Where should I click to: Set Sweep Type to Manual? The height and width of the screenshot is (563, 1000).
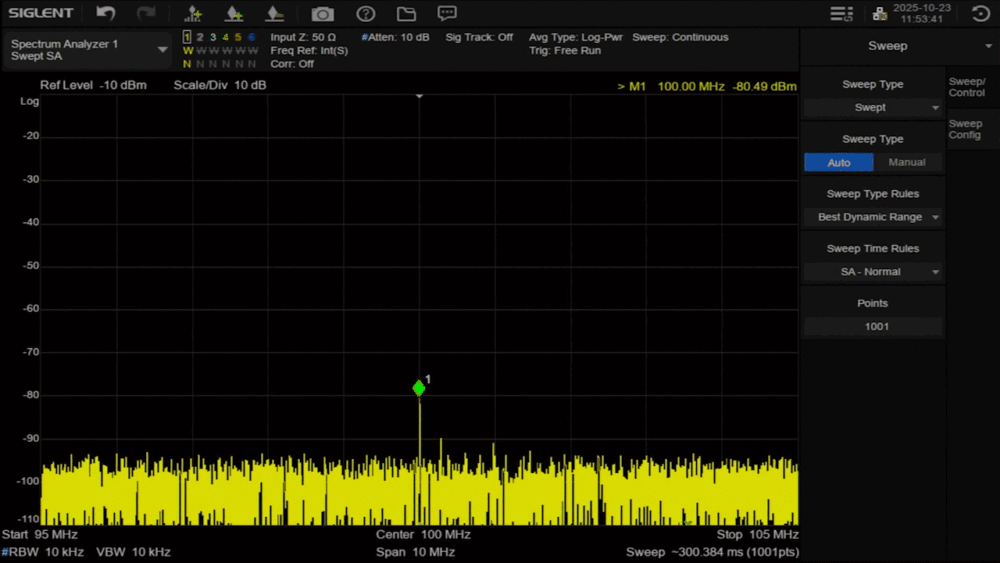pyautogui.click(x=907, y=162)
